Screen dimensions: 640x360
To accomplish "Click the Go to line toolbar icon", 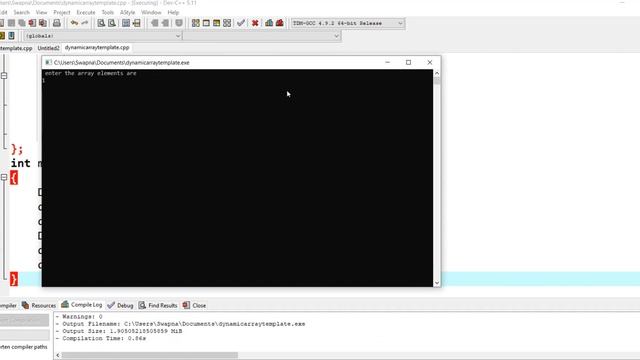I will [x=136, y=23].
